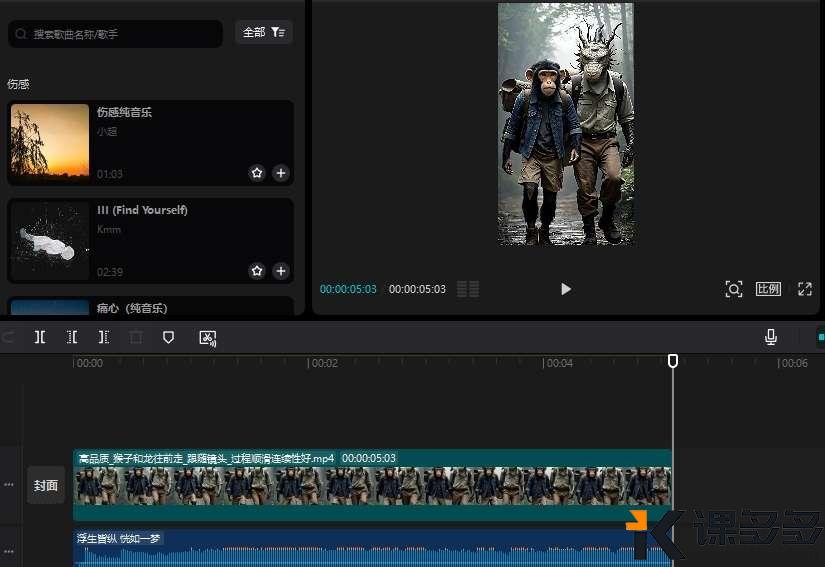Toggle the preview grid lines icon
Image resolution: width=825 pixels, height=567 pixels.
468,289
